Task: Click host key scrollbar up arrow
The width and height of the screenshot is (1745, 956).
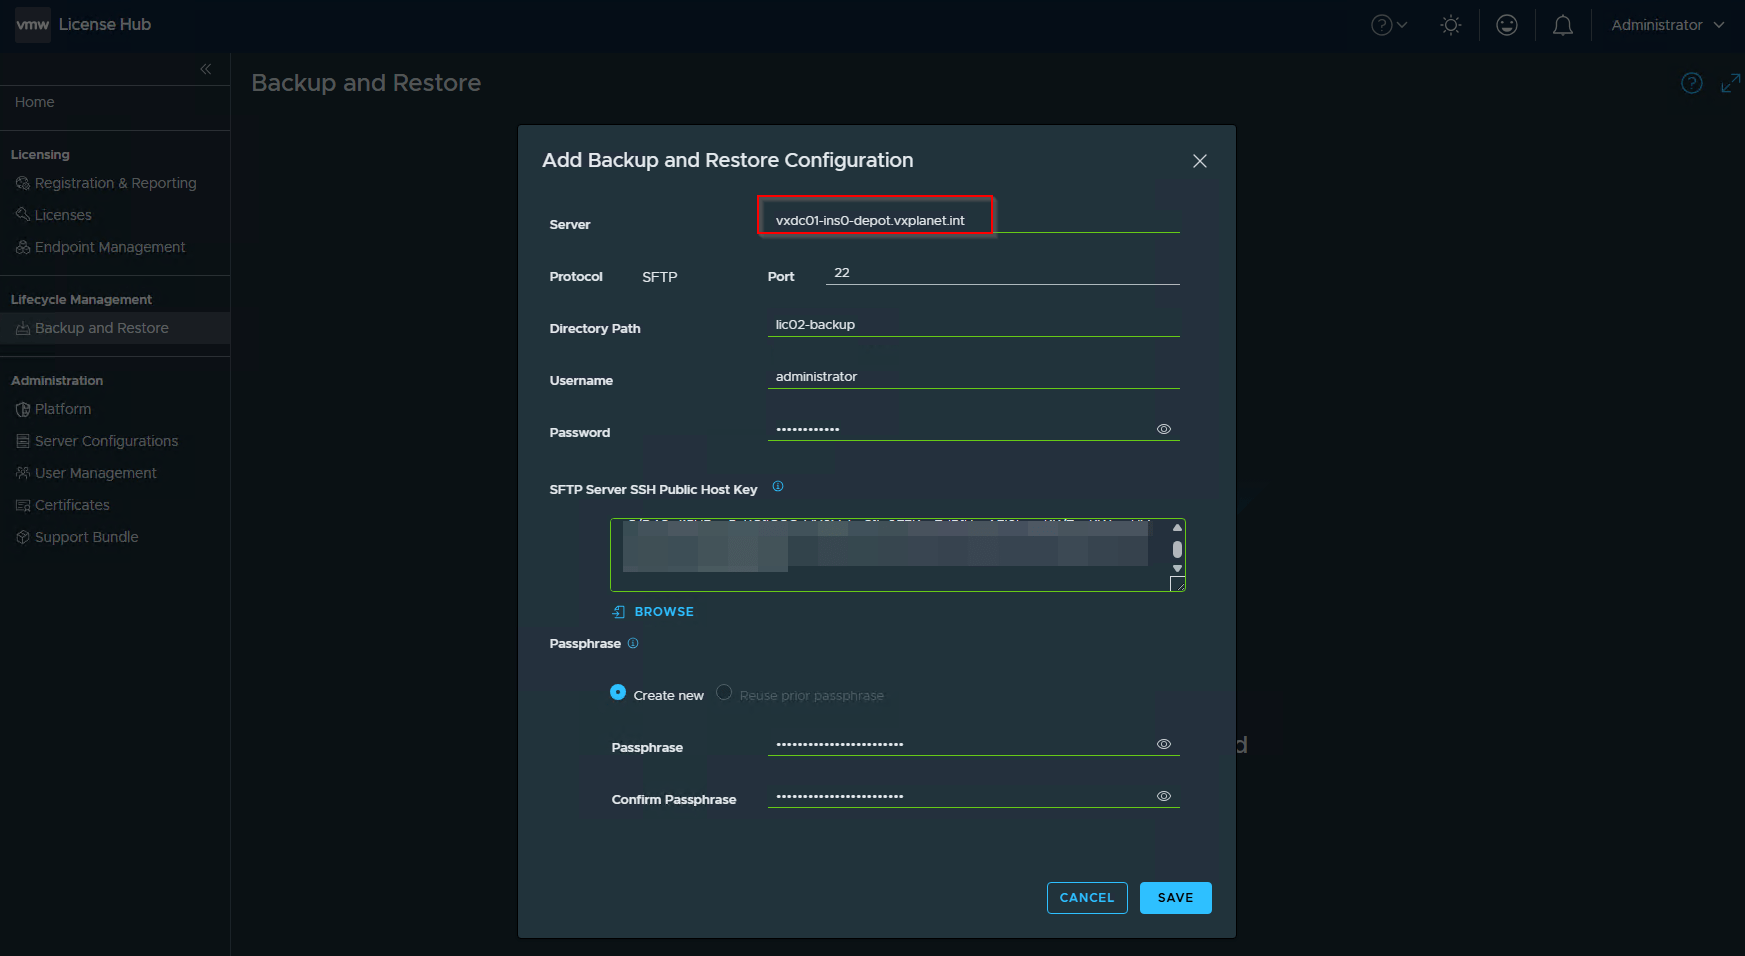Action: [1177, 528]
